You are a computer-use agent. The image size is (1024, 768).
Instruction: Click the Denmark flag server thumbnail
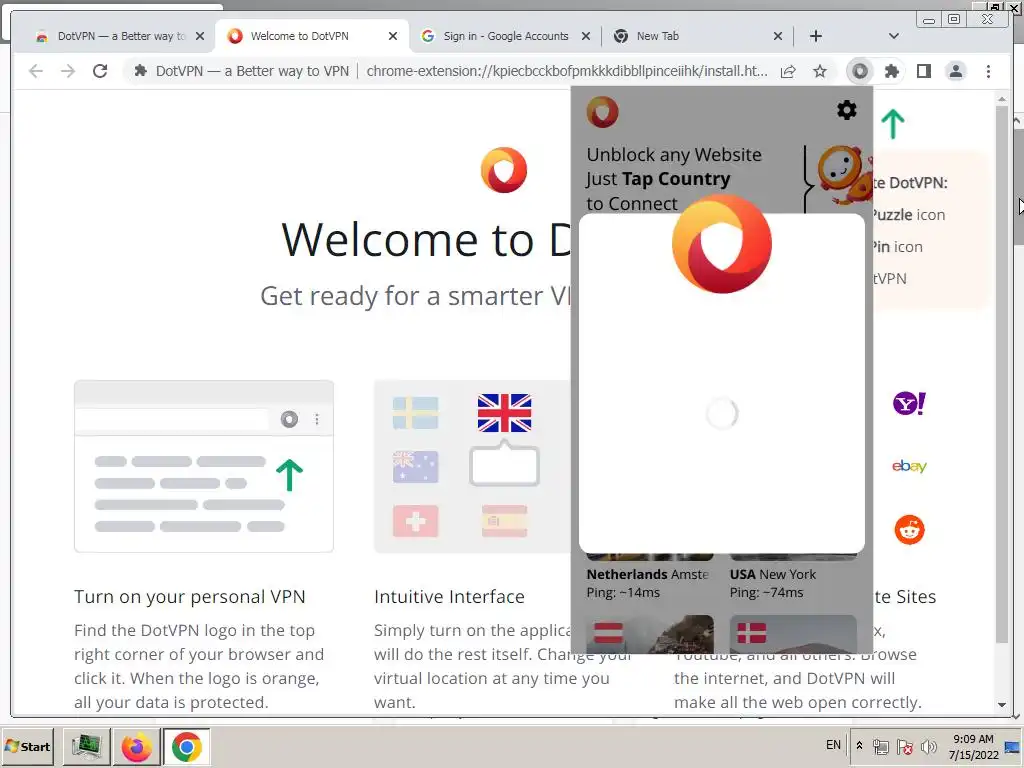793,633
